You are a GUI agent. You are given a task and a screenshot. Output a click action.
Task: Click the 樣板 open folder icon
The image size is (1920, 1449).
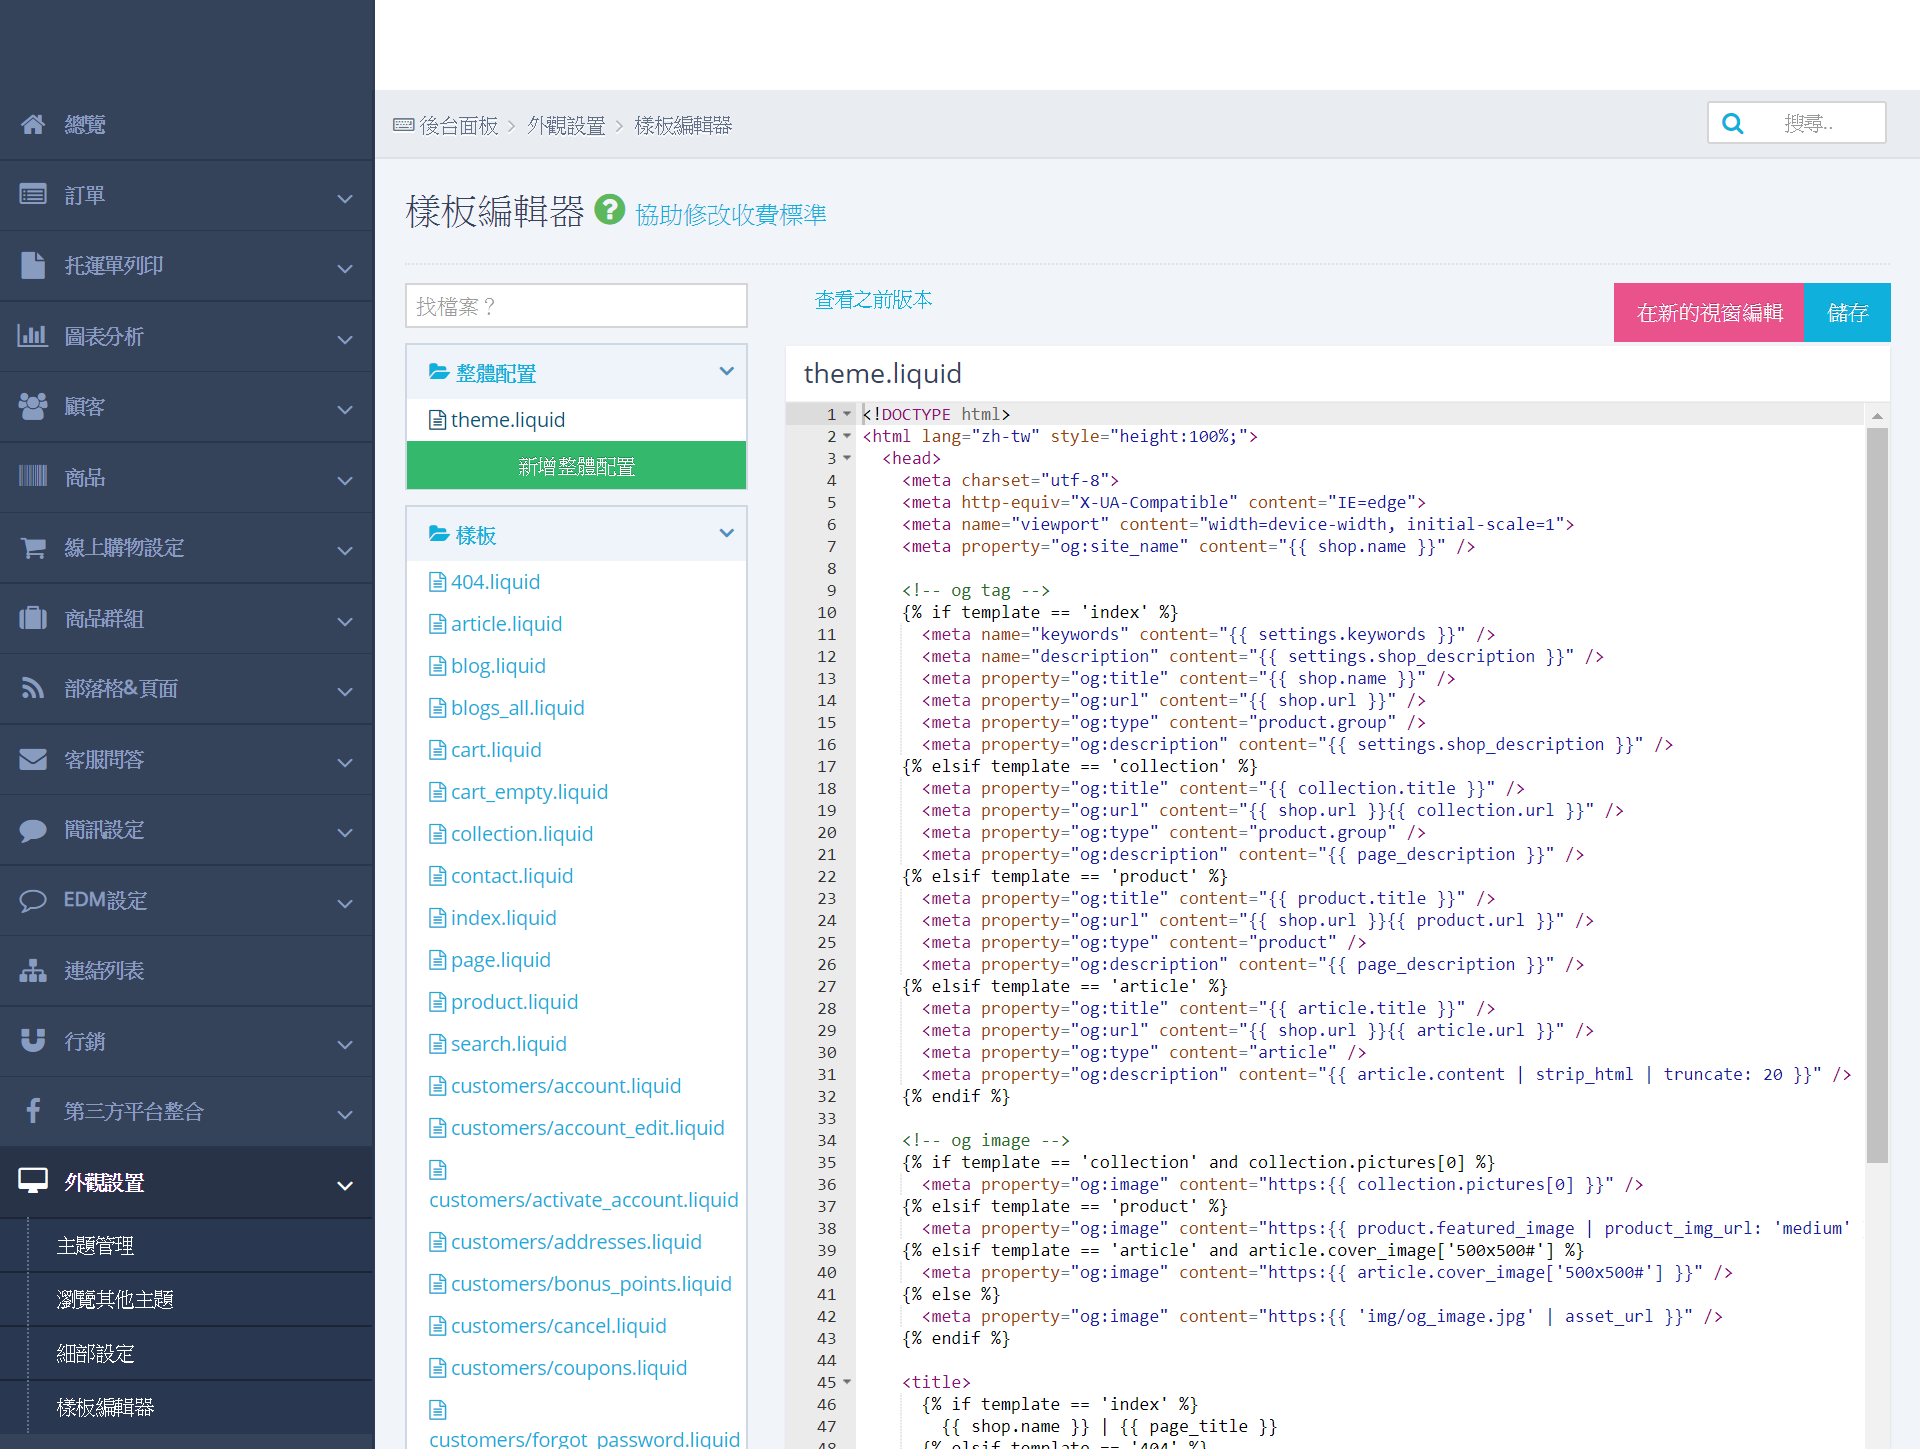point(439,534)
